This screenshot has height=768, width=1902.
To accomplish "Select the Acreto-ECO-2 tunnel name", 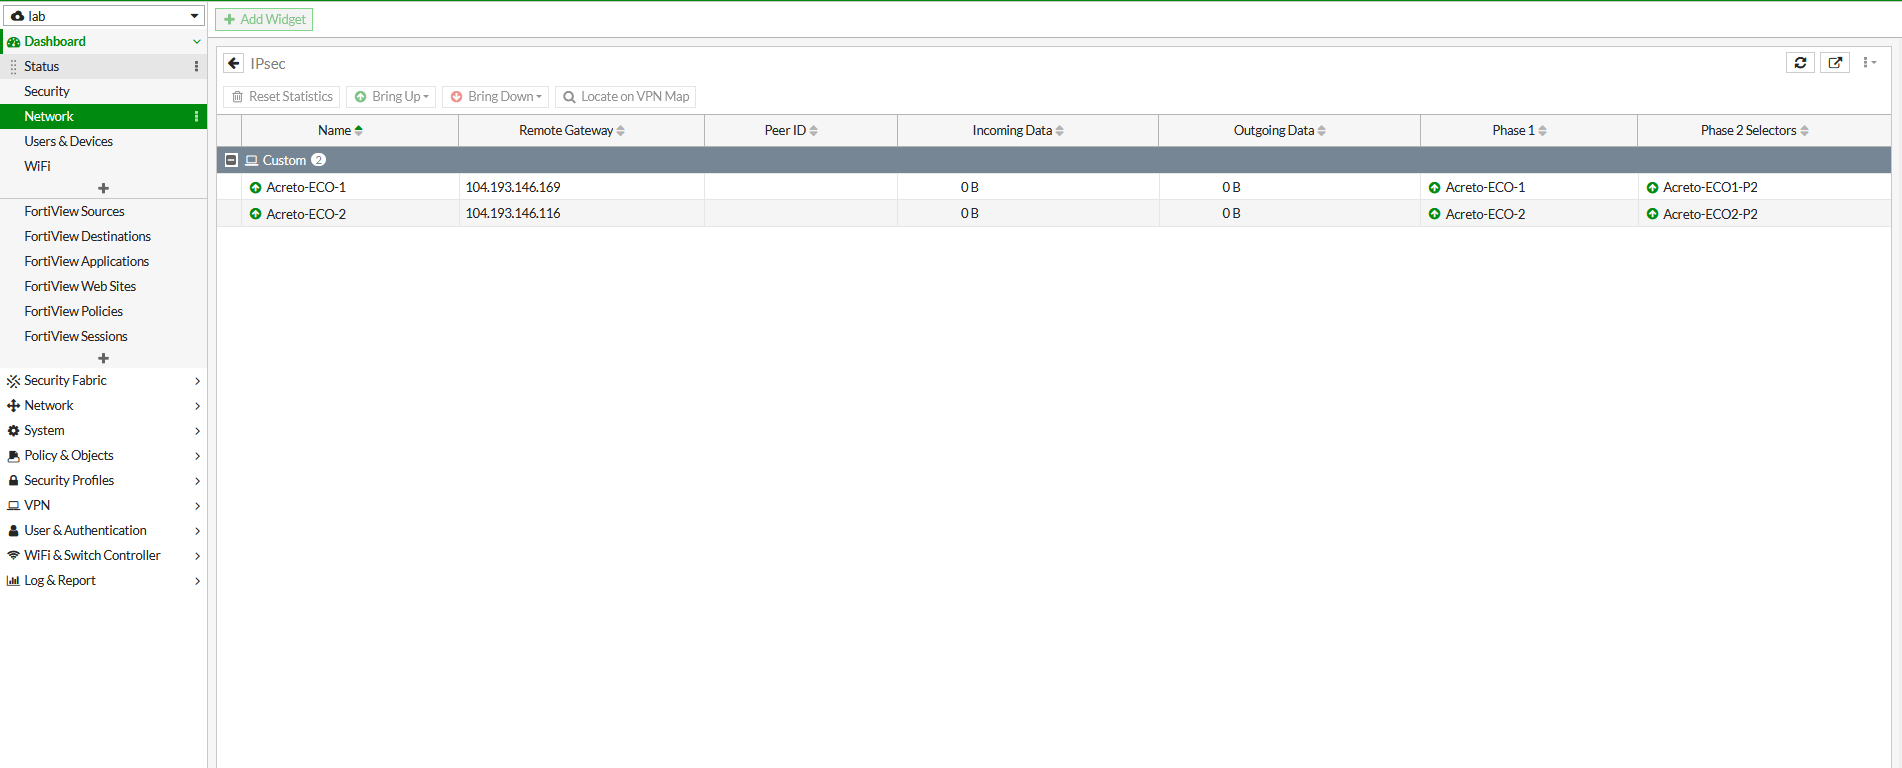I will click(x=306, y=214).
